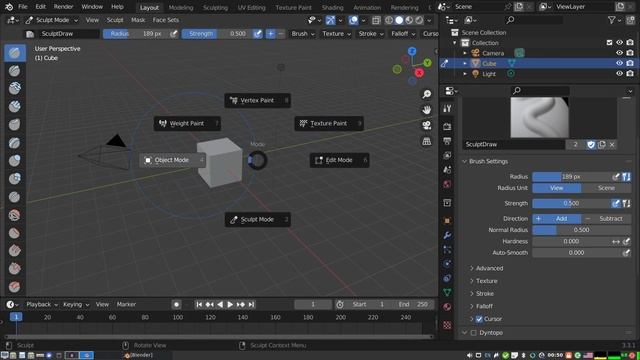Toggle strength pressure sensitivity in header
Image resolution: width=640 pixels, height=360 pixels.
[258, 34]
